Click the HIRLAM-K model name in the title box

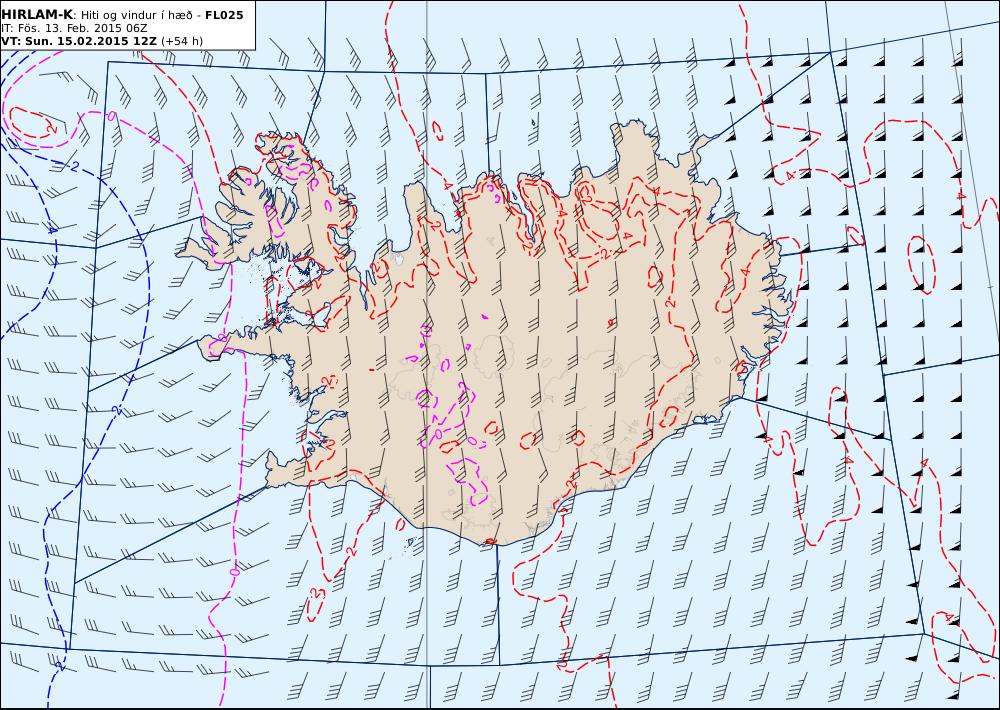pos(38,15)
